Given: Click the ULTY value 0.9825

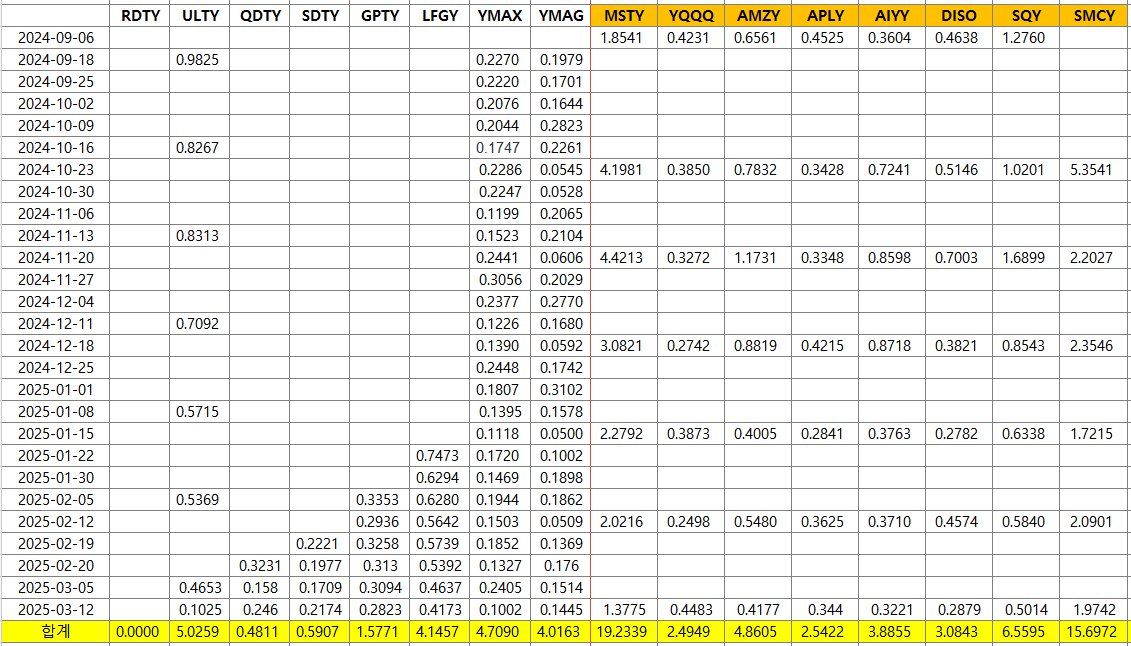Looking at the screenshot, I should (200, 58).
